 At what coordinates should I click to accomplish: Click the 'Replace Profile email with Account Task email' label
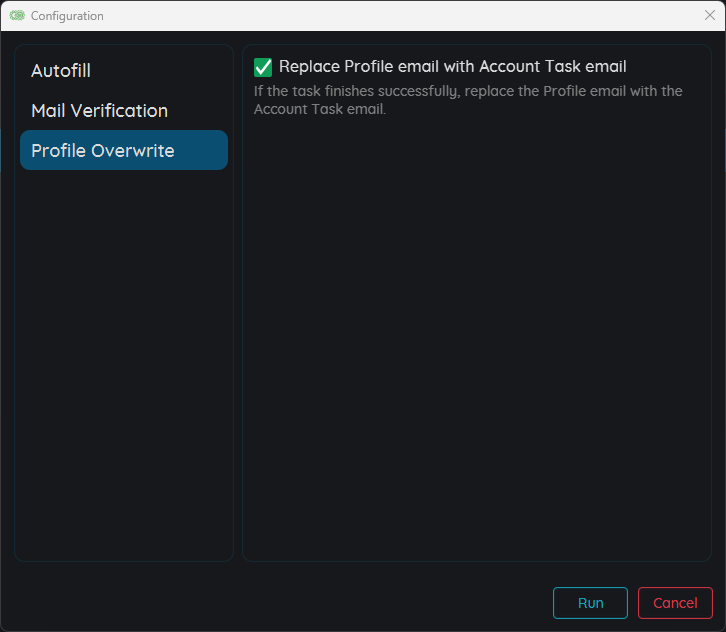(x=452, y=67)
